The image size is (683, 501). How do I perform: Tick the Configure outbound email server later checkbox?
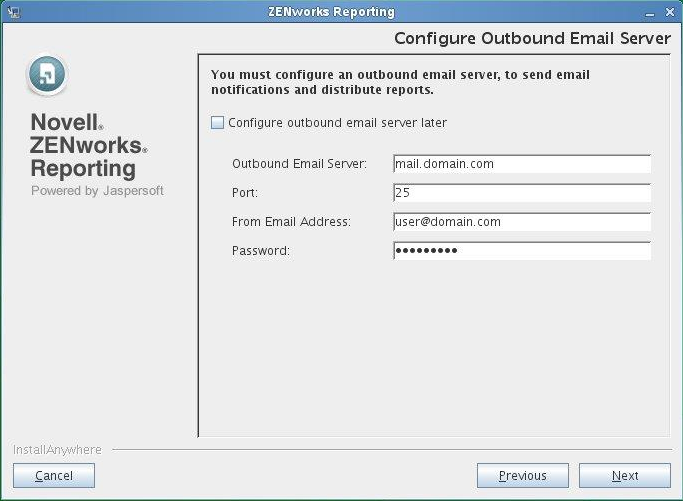click(217, 122)
